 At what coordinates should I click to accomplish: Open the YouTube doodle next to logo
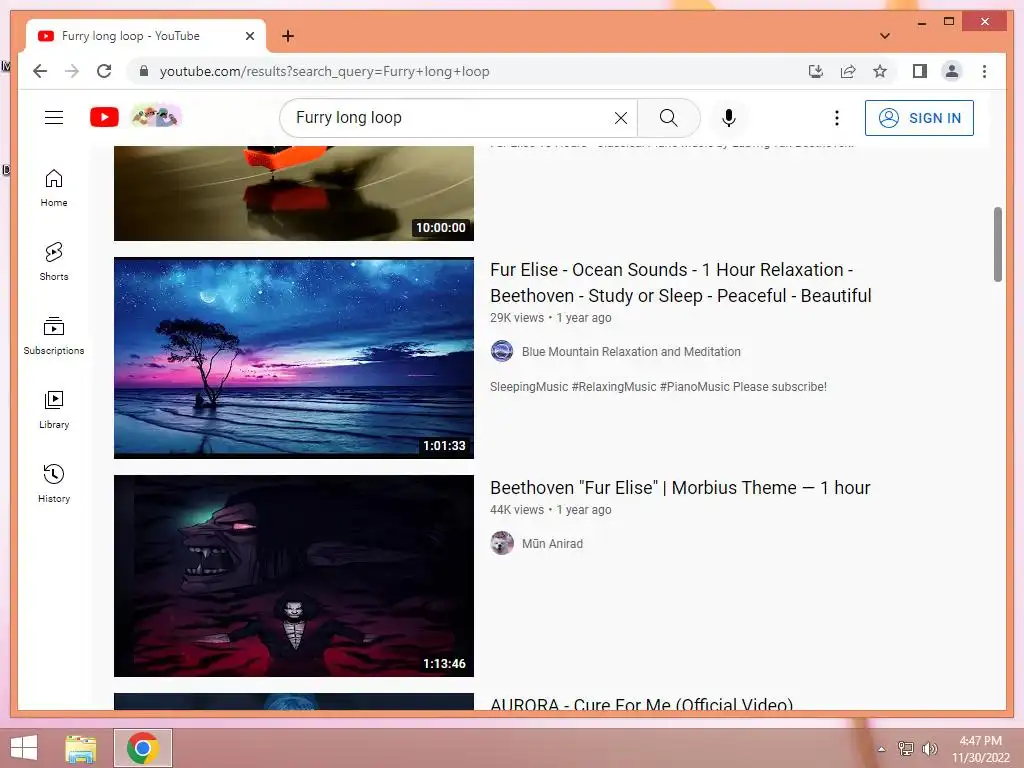point(156,117)
